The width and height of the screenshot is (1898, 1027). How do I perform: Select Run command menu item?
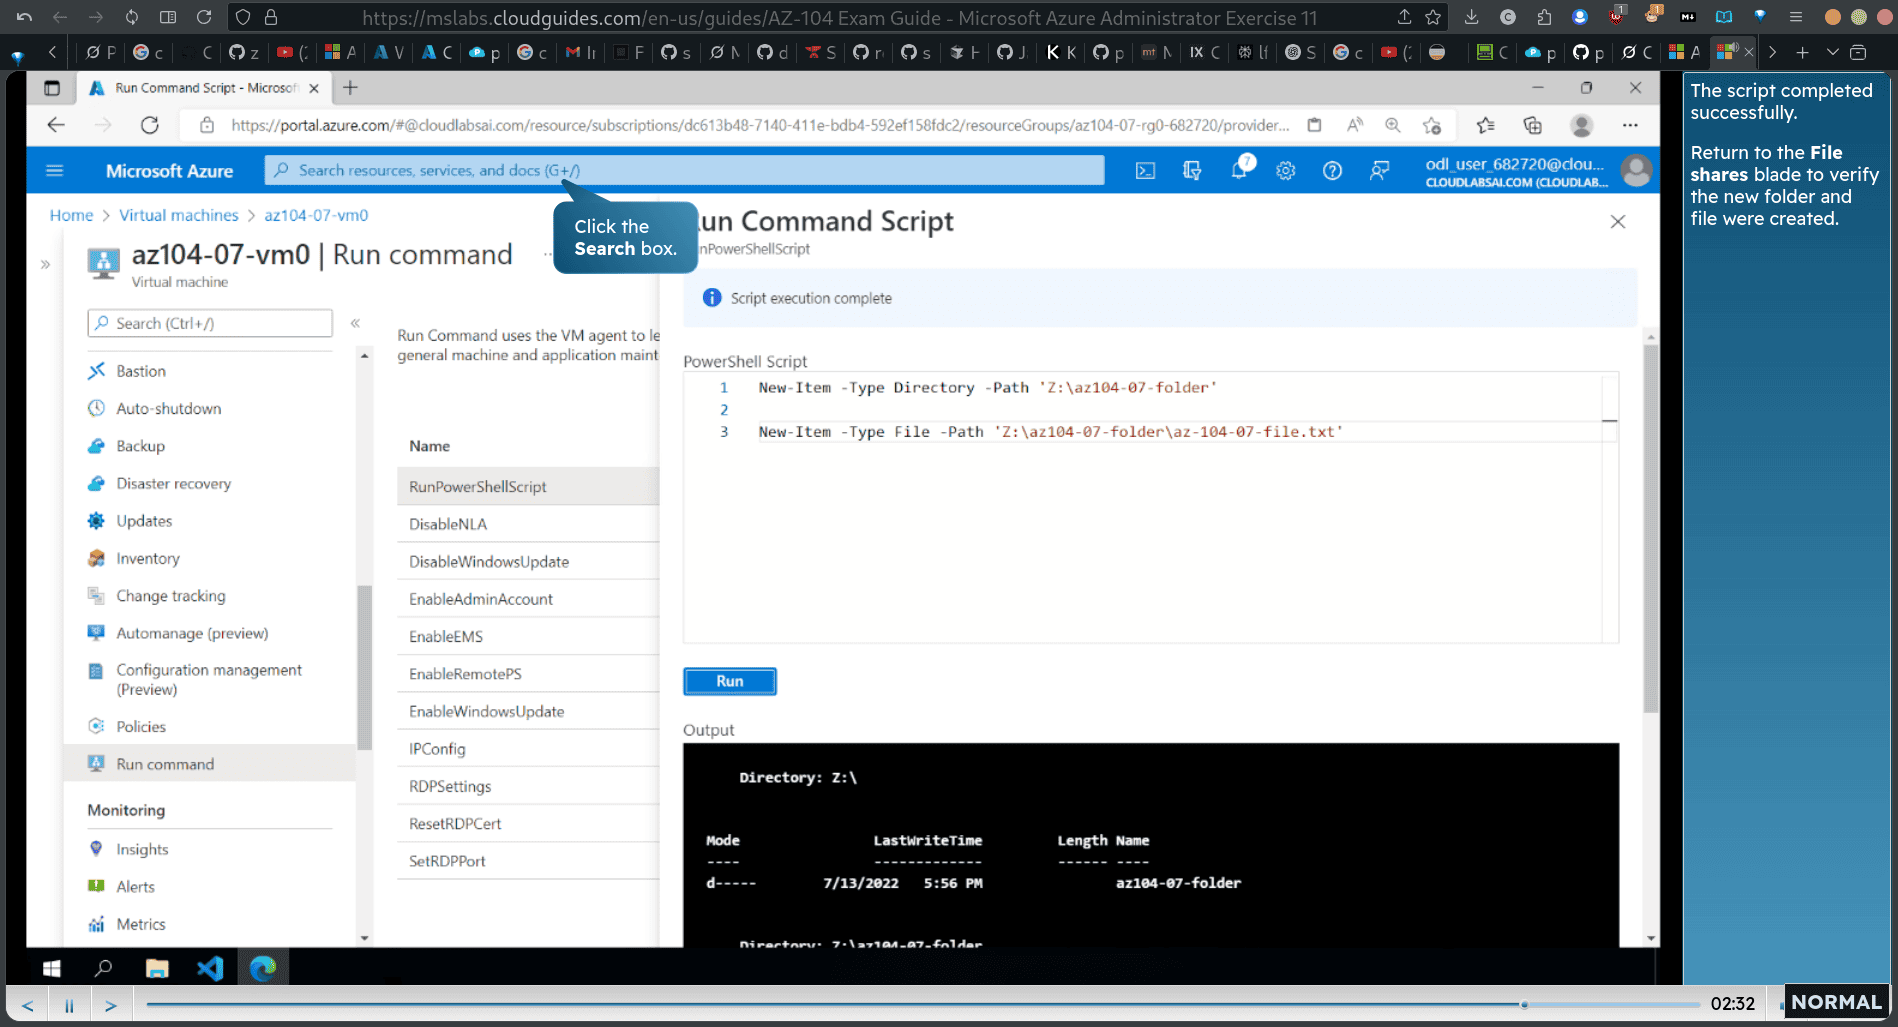(x=210, y=764)
